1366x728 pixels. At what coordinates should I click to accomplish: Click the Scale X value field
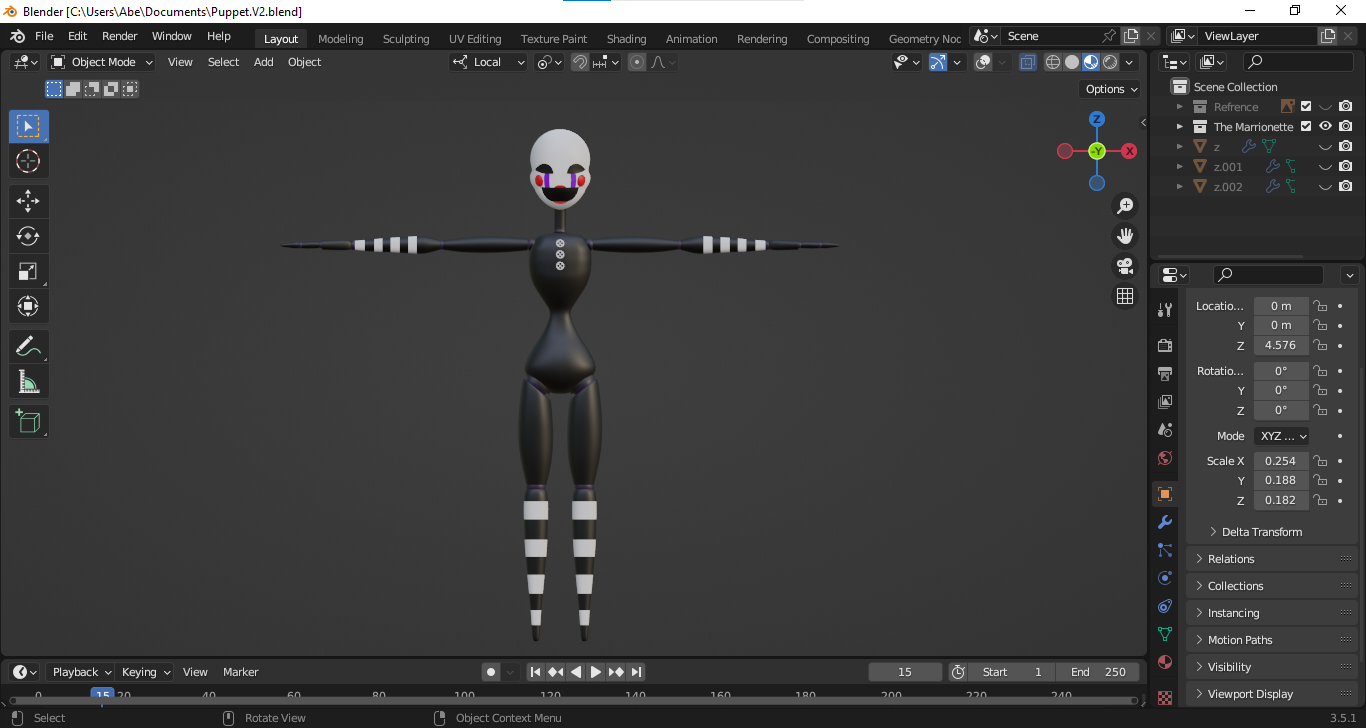pyautogui.click(x=1281, y=461)
